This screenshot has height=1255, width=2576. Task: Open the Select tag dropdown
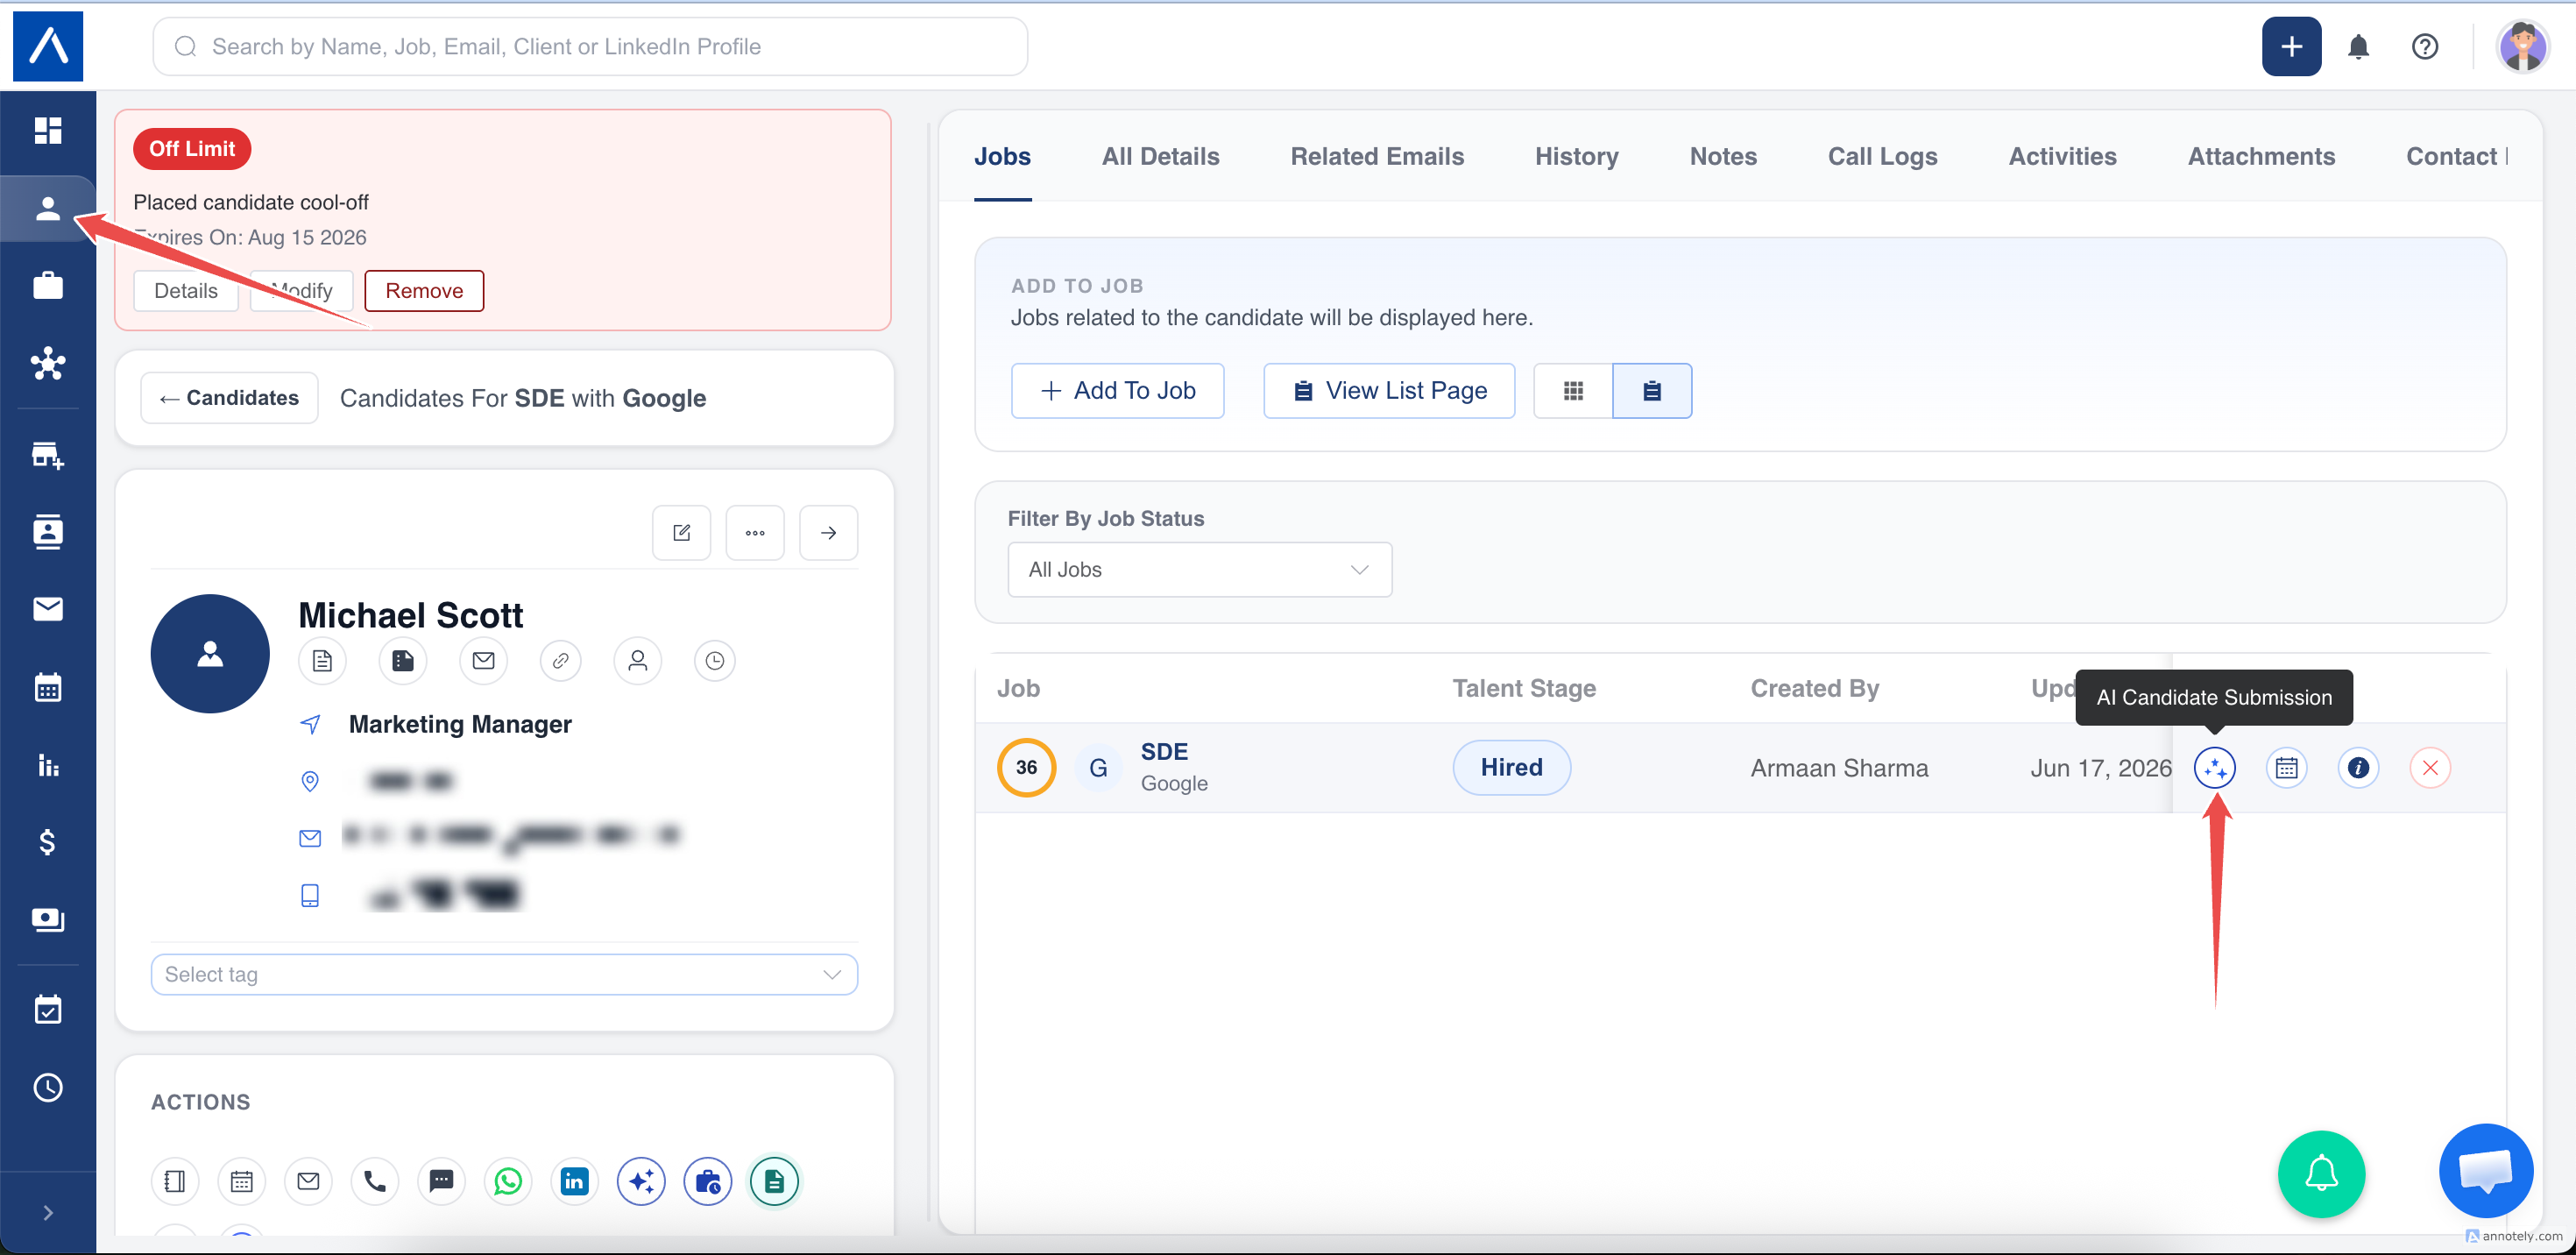(504, 974)
